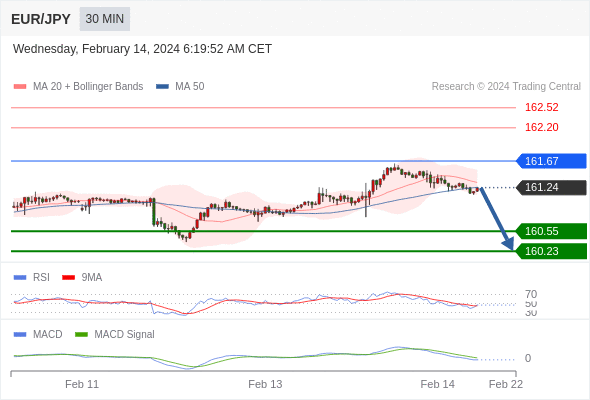Screen dimensions: 590x400
Task: Toggle the MACD legend marker
Action: [x=20, y=335]
